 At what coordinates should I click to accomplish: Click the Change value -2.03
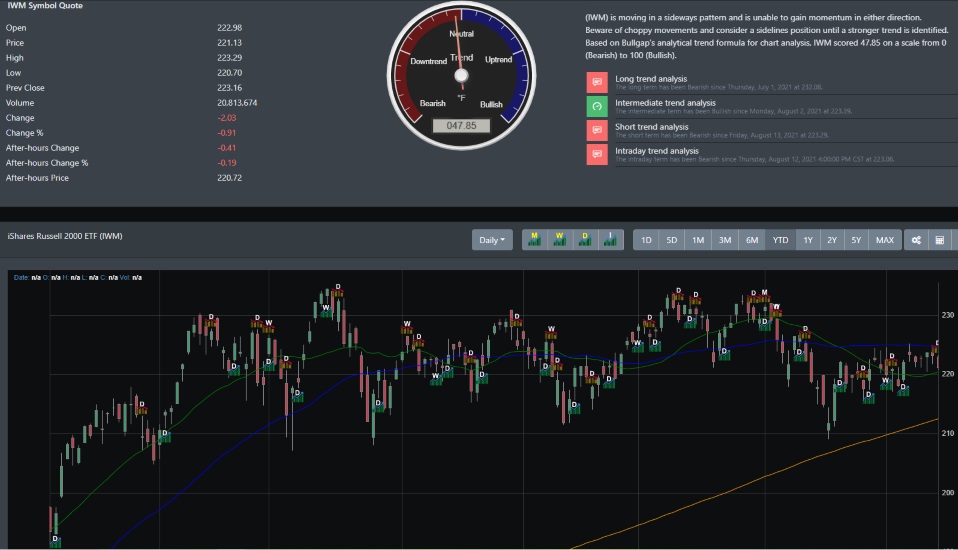(x=227, y=118)
